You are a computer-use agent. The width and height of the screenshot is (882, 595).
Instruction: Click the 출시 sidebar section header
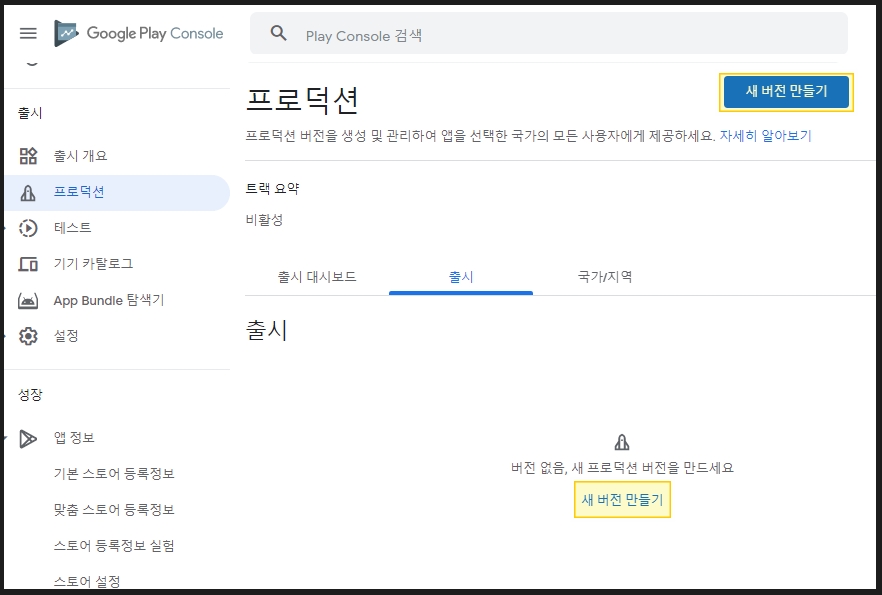[x=30, y=113]
